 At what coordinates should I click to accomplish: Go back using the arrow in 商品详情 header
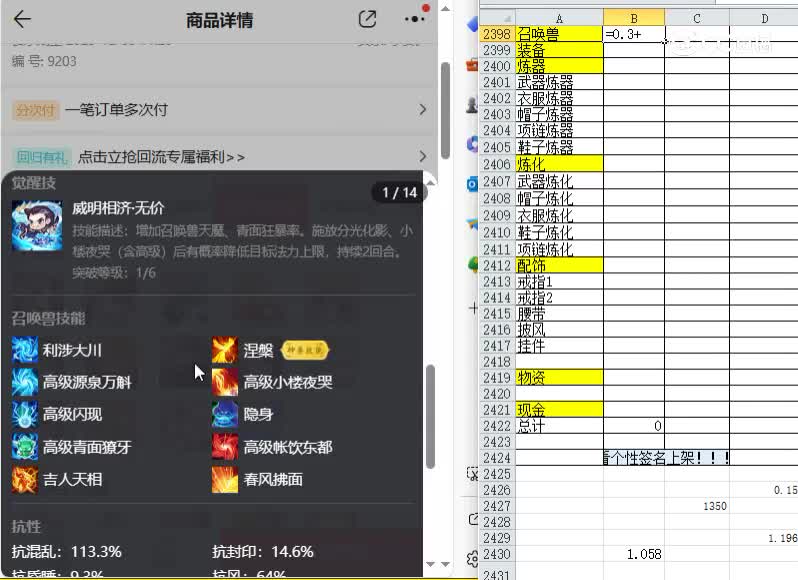coord(22,19)
